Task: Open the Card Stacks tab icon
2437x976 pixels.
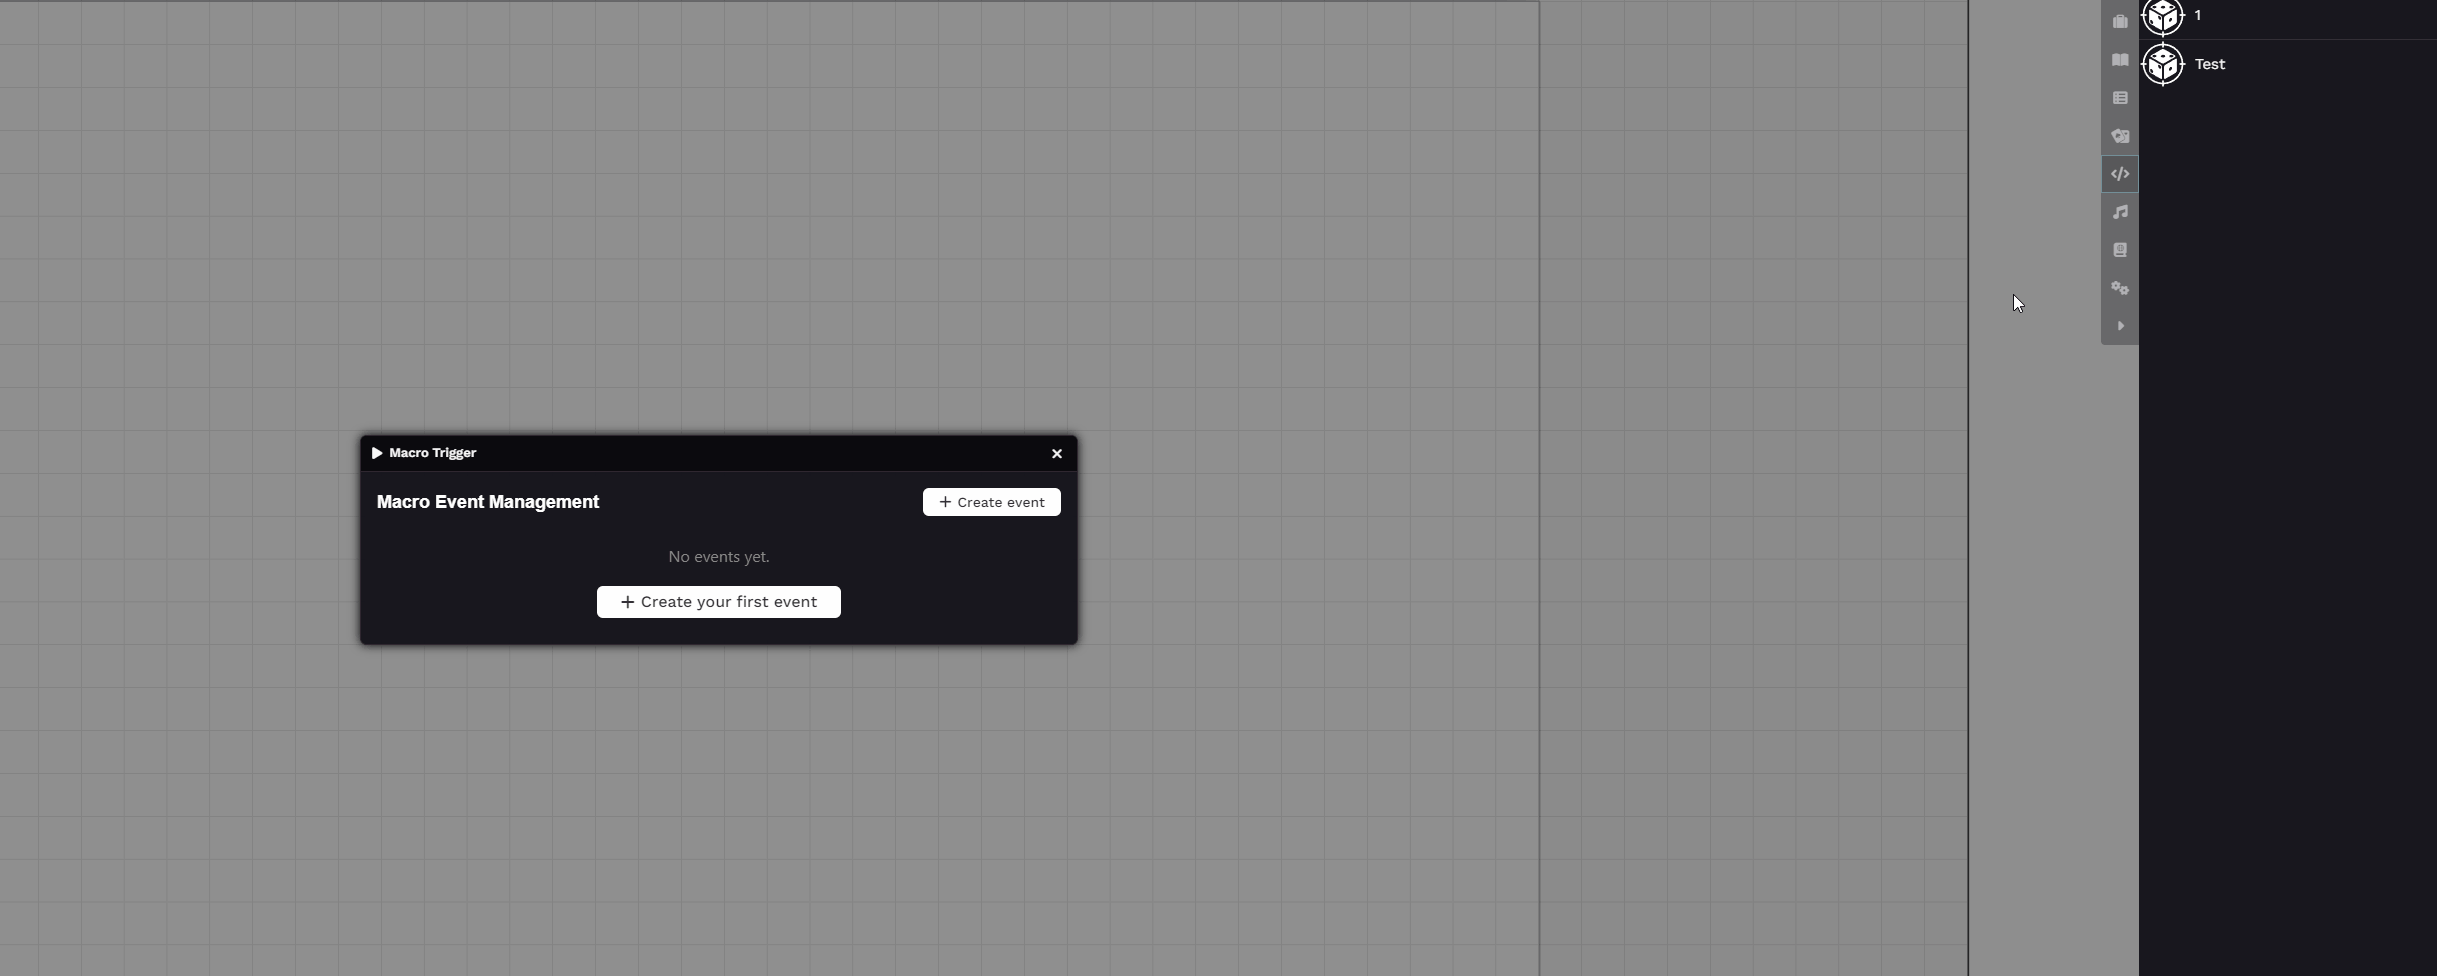Action: point(2119,136)
